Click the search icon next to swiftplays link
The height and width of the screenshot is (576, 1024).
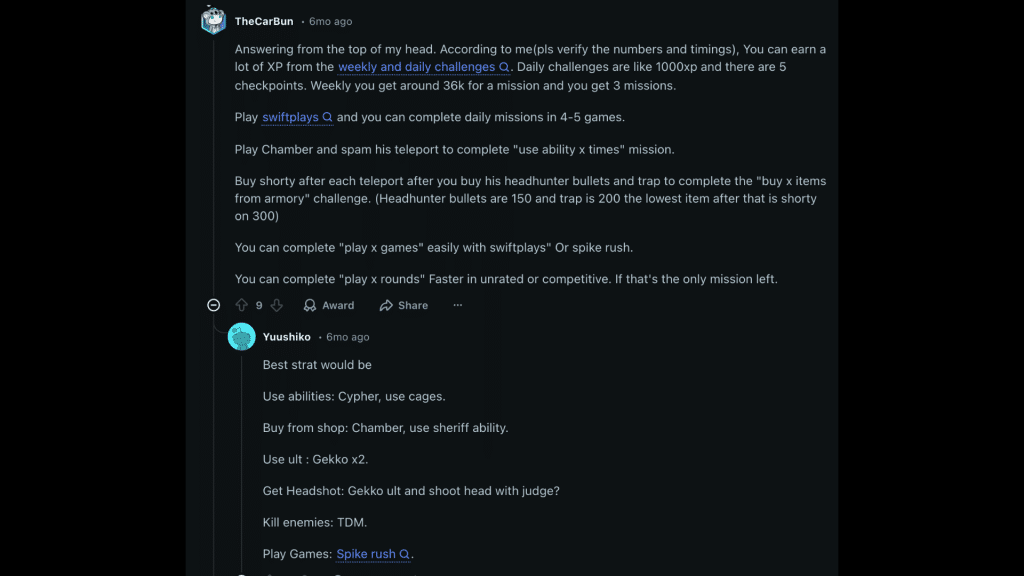(x=327, y=117)
